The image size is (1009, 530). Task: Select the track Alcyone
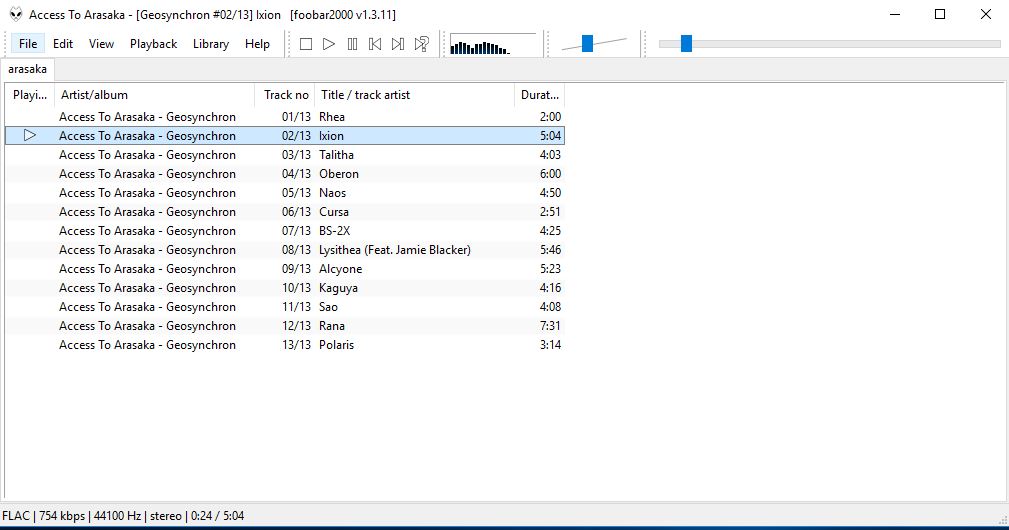284,268
